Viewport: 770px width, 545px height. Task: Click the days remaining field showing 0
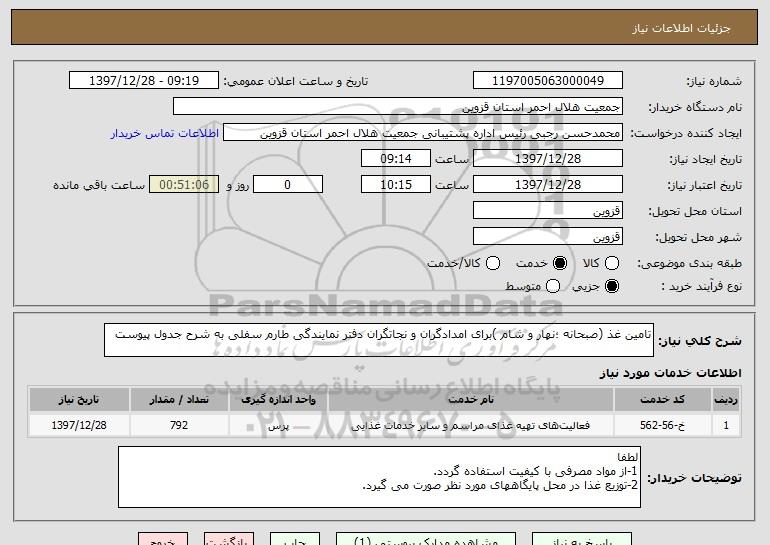point(288,185)
